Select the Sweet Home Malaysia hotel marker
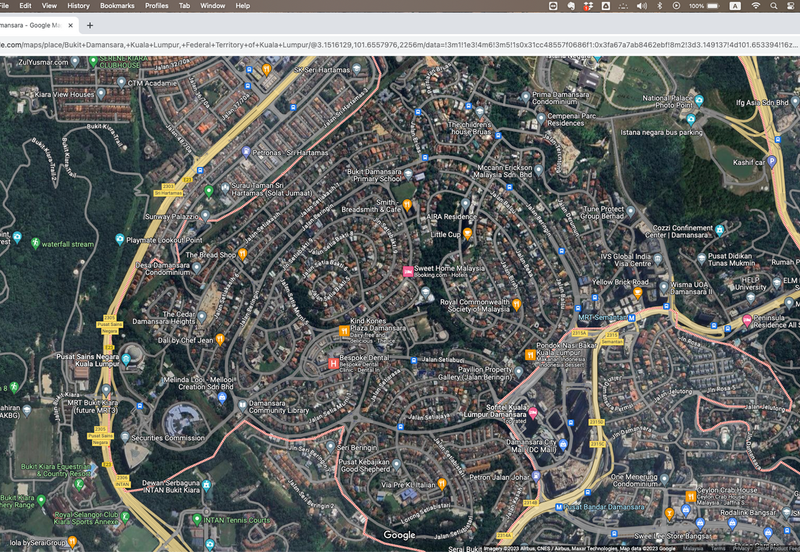This screenshot has height=552, width=800. tap(408, 271)
